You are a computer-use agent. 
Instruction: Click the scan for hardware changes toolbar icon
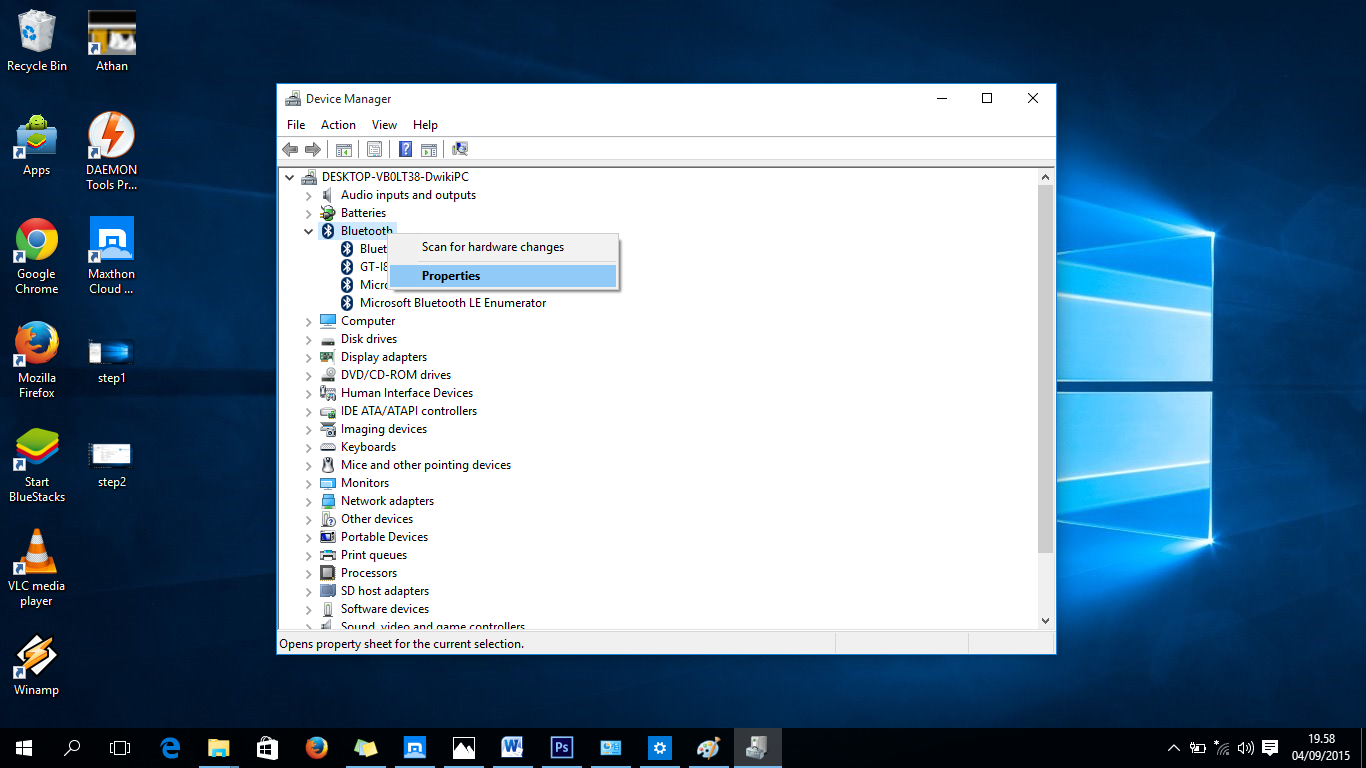[460, 149]
